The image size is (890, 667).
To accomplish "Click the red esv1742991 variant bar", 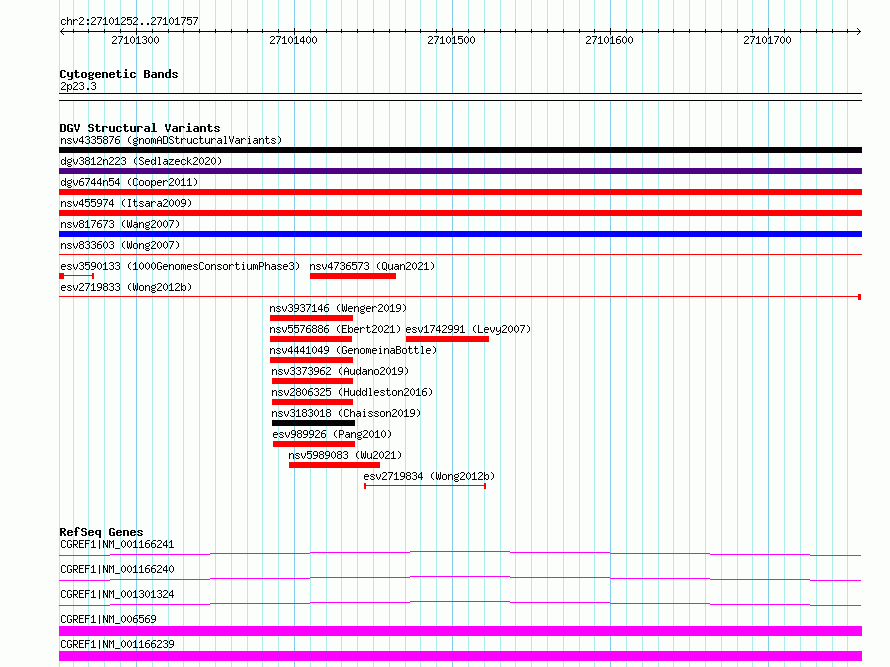I will pyautogui.click(x=447, y=339).
